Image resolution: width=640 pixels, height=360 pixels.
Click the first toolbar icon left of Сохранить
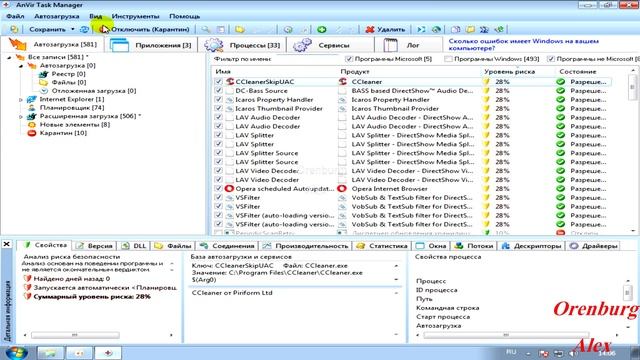pos(14,29)
